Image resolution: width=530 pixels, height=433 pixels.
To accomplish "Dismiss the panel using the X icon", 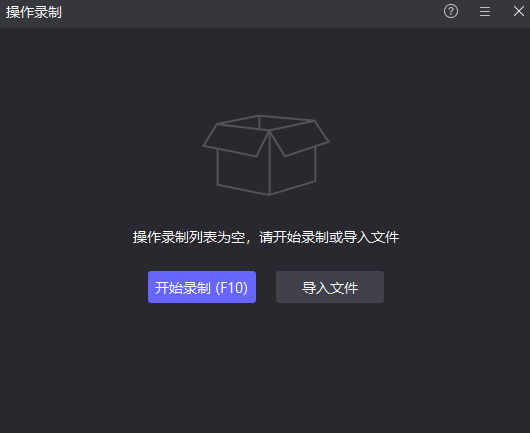I will tap(519, 11).
